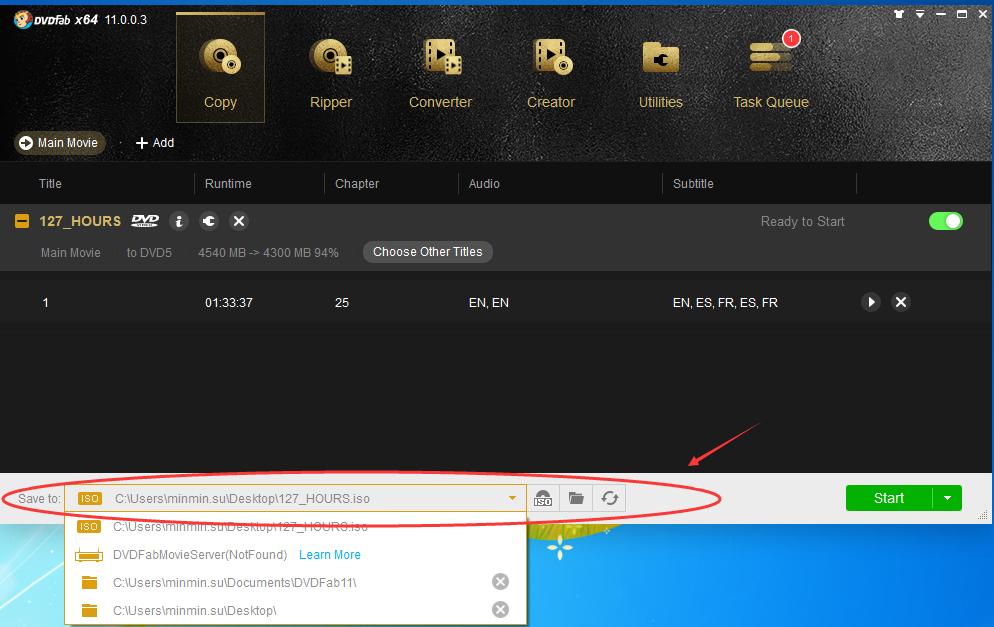Screen dimensions: 994x627
Task: Expand the Save to path dropdown
Action: [x=512, y=498]
